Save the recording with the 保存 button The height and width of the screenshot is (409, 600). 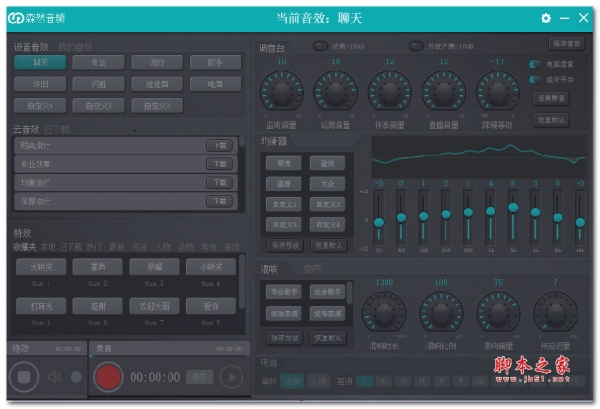tap(199, 377)
